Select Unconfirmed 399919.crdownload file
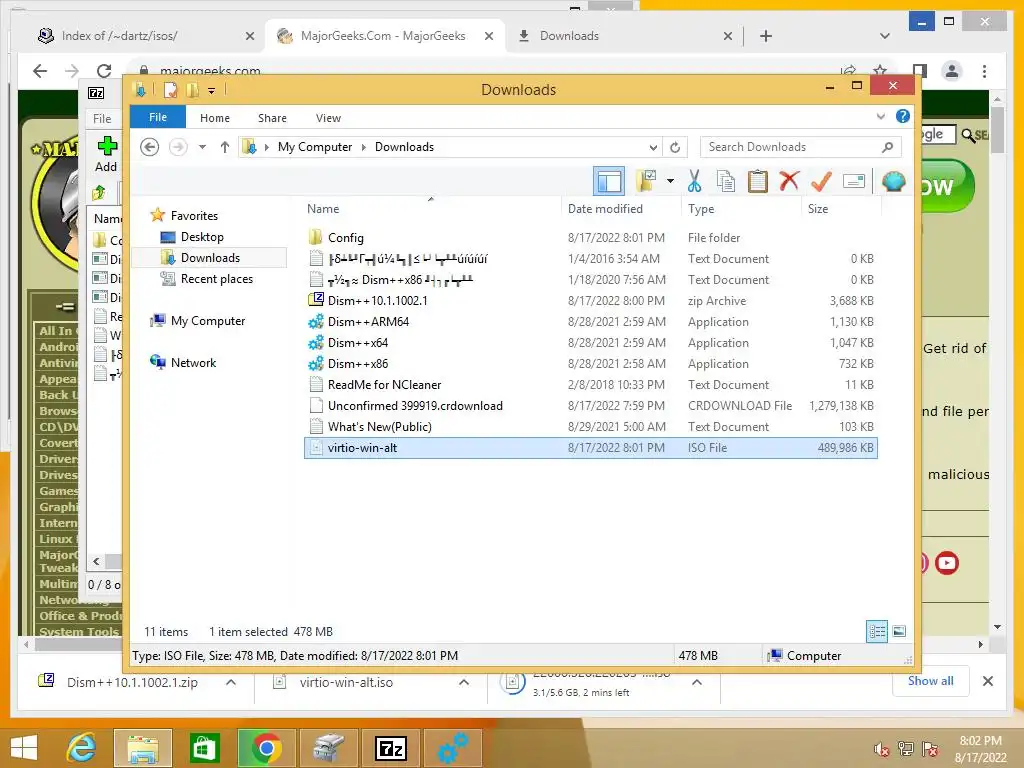The image size is (1024, 768). tap(590, 406)
